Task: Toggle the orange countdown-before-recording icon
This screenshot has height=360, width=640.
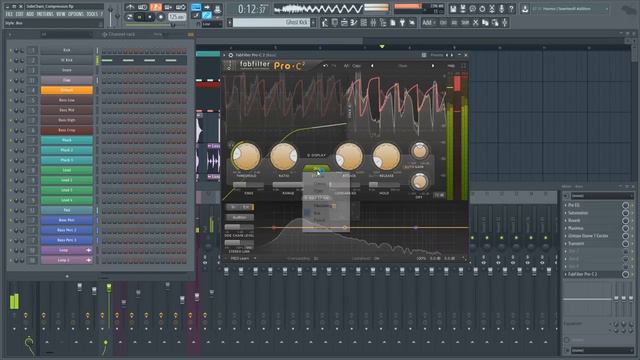Action: click(x=156, y=7)
